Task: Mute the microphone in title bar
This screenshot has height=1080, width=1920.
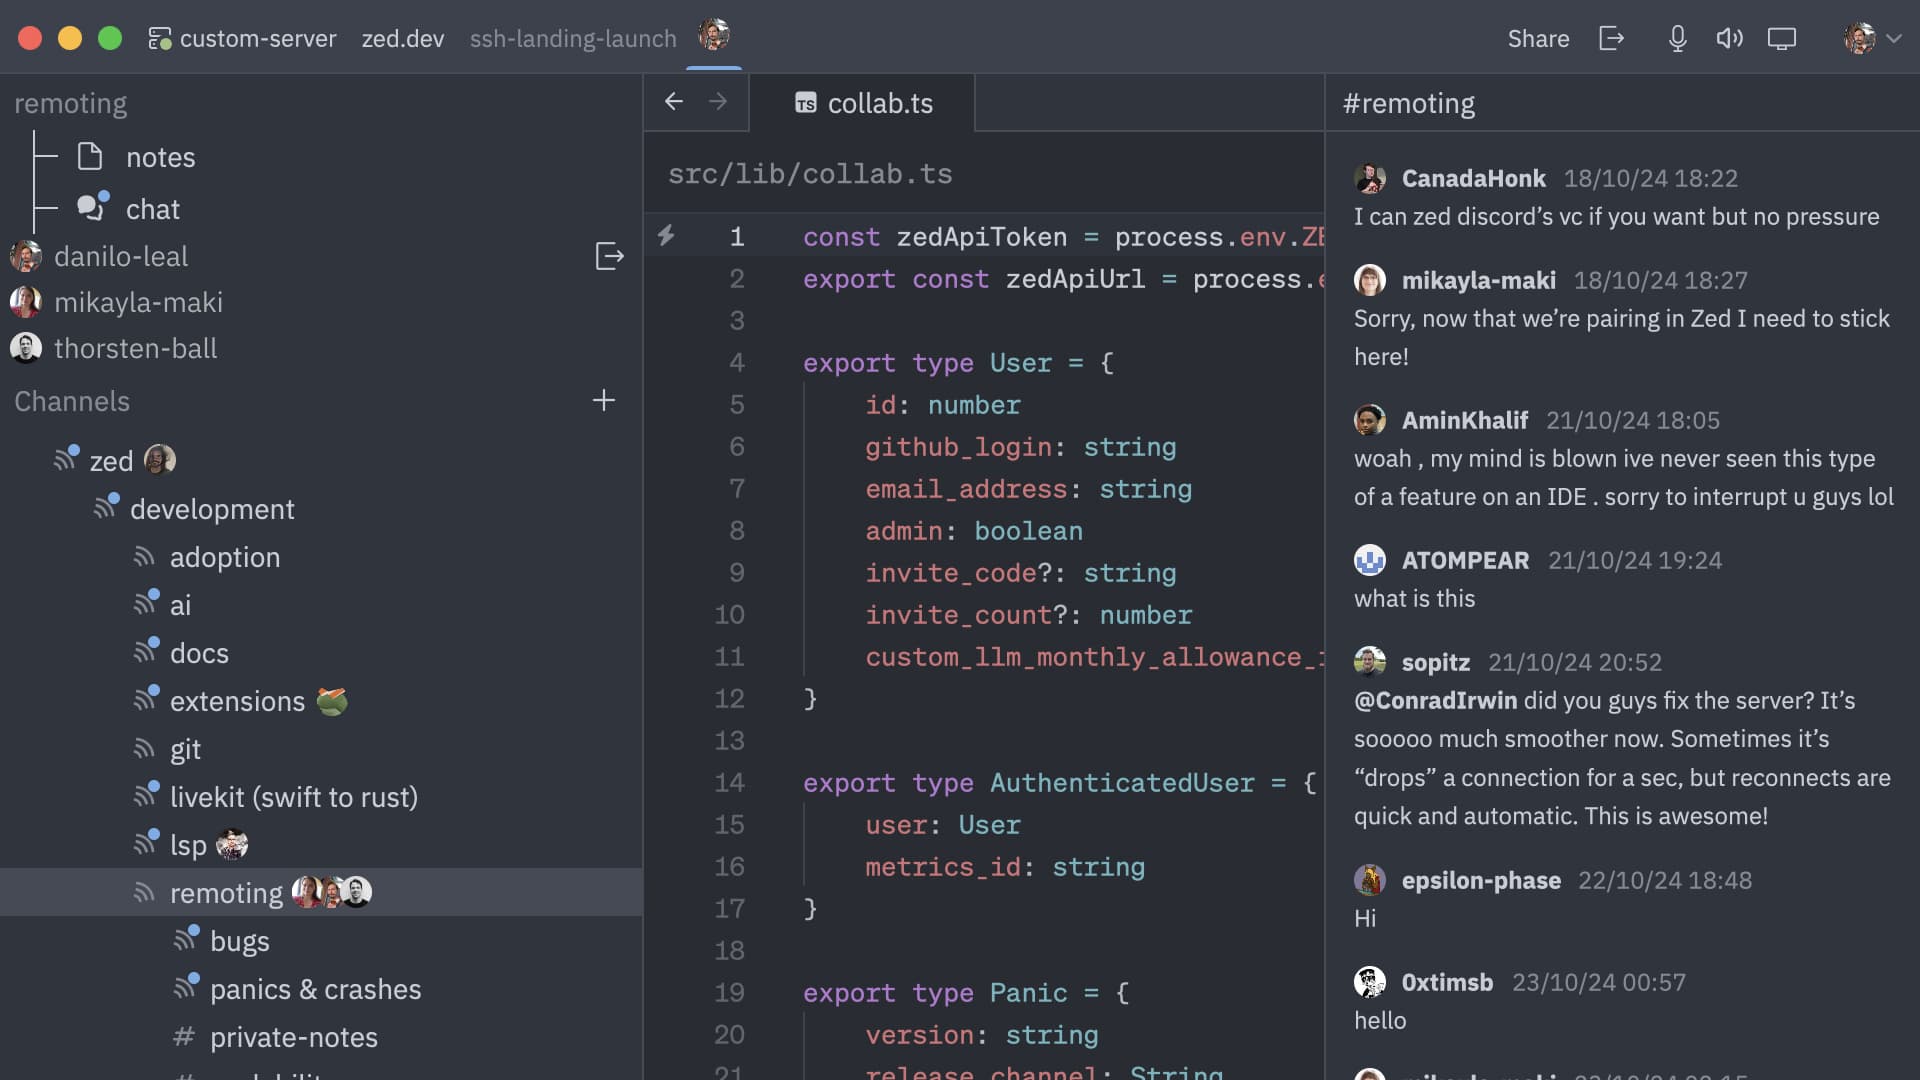Action: [x=1677, y=38]
